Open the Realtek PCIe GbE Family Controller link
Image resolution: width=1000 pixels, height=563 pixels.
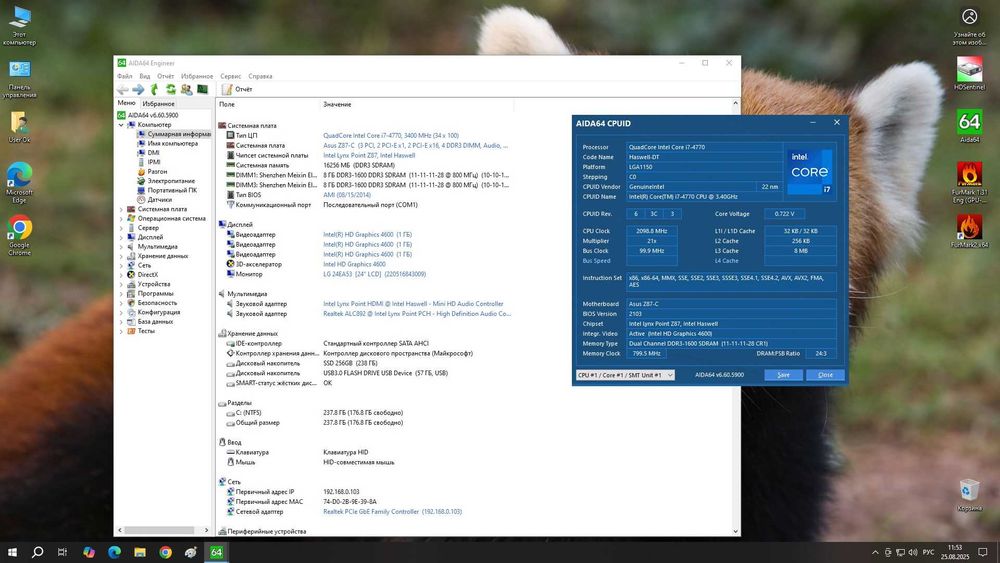(392, 511)
